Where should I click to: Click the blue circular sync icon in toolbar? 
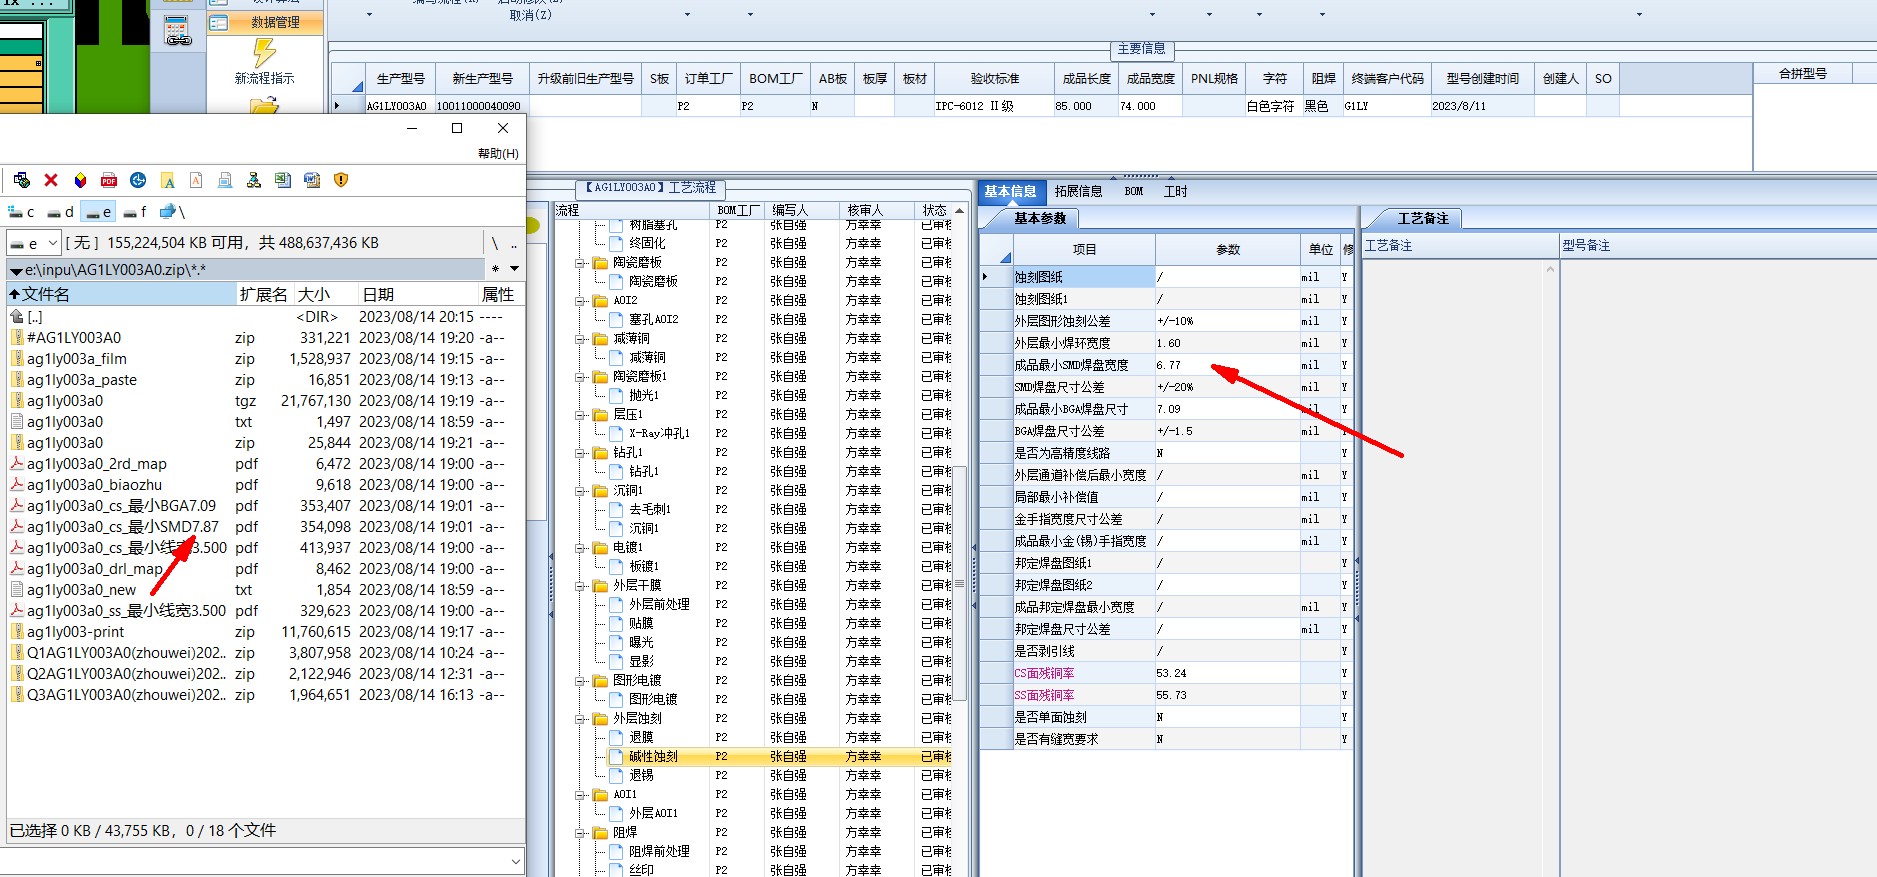(x=138, y=180)
